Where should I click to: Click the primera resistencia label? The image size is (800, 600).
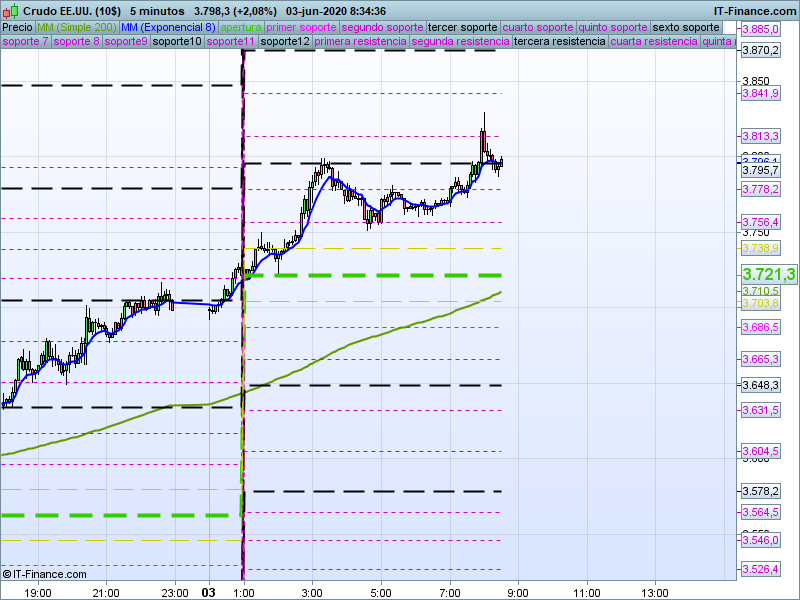(360, 42)
